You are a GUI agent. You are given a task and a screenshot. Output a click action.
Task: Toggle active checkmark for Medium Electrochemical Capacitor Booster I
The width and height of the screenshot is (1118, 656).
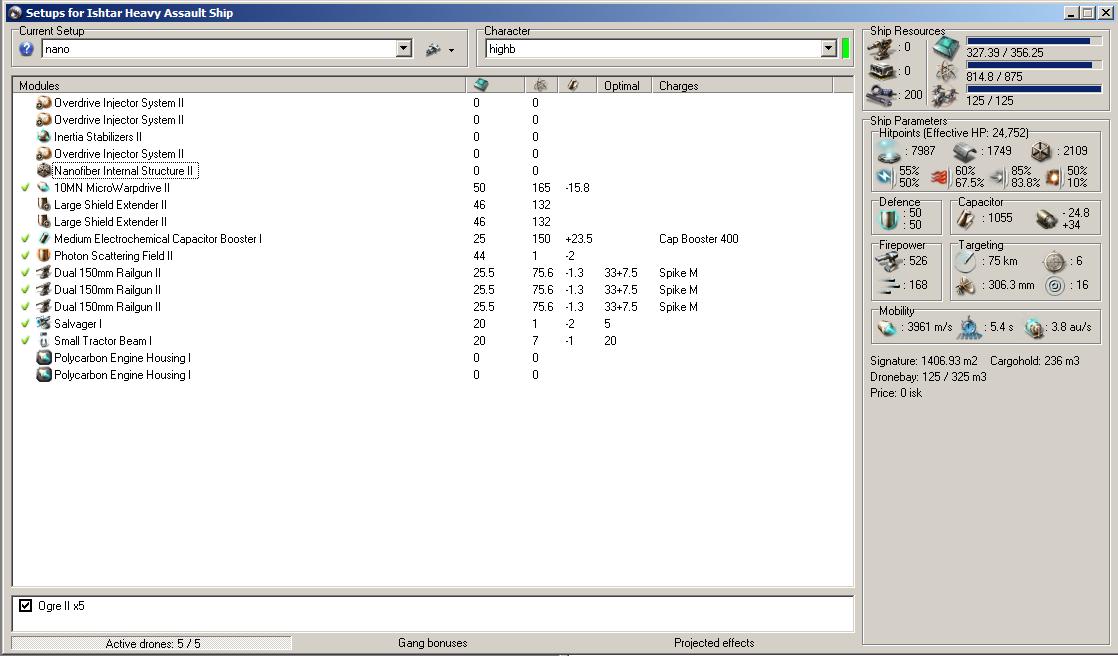tap(25, 240)
